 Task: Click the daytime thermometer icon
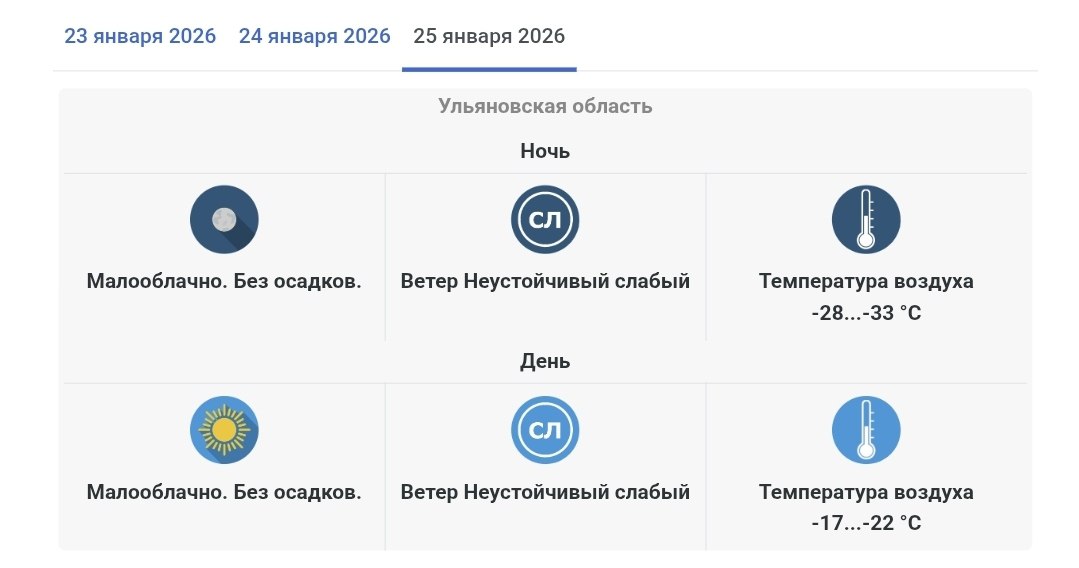(866, 430)
